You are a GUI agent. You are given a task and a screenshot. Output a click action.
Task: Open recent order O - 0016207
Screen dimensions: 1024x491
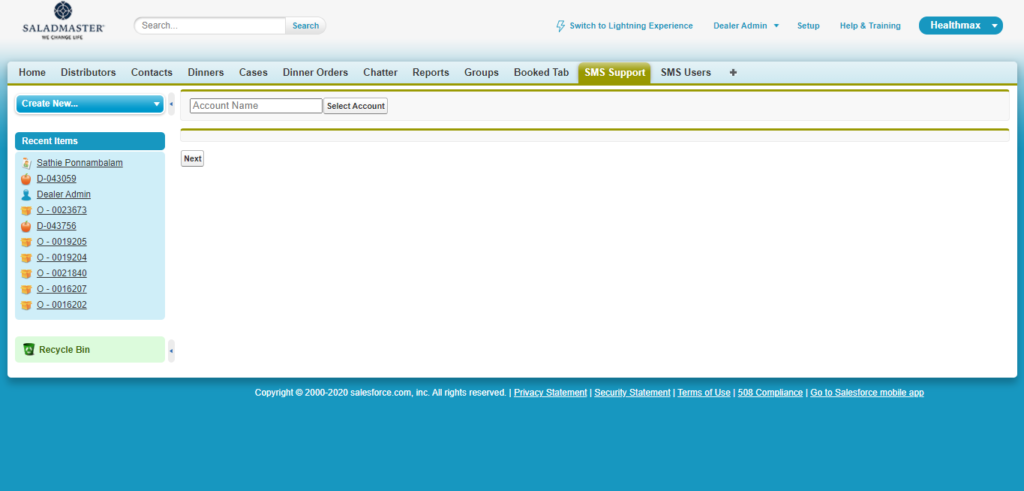61,289
